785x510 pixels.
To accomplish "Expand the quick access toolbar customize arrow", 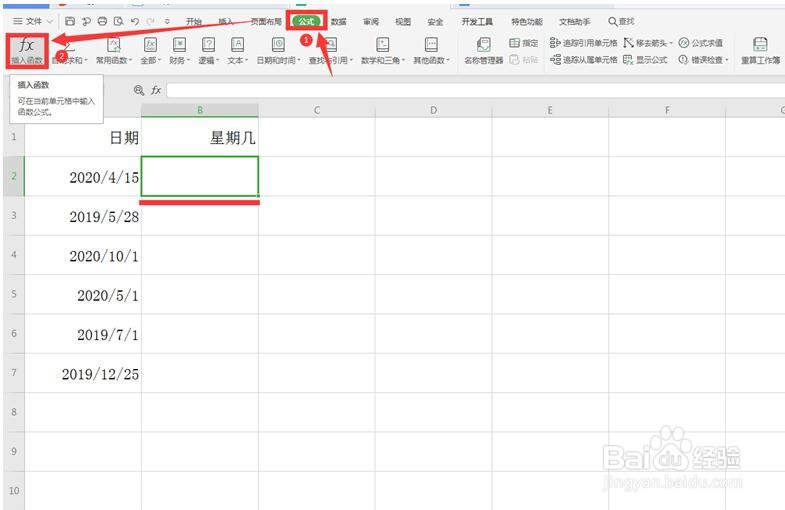I will (x=167, y=22).
